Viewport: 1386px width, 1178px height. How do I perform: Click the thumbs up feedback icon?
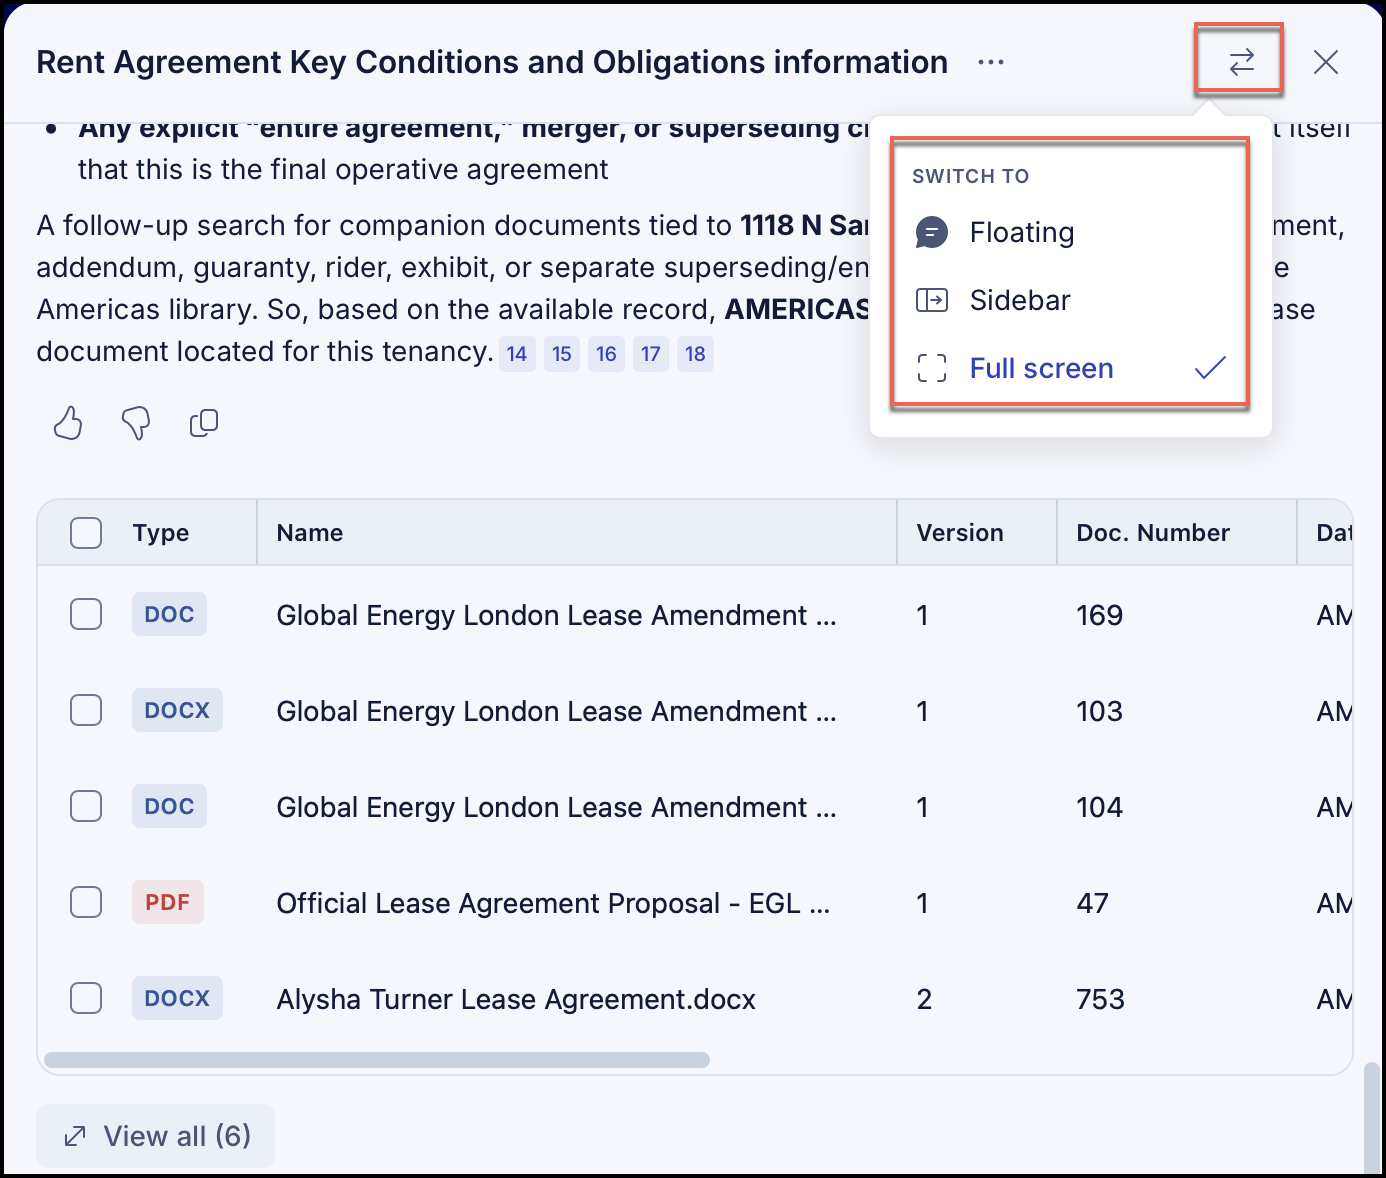tap(68, 423)
